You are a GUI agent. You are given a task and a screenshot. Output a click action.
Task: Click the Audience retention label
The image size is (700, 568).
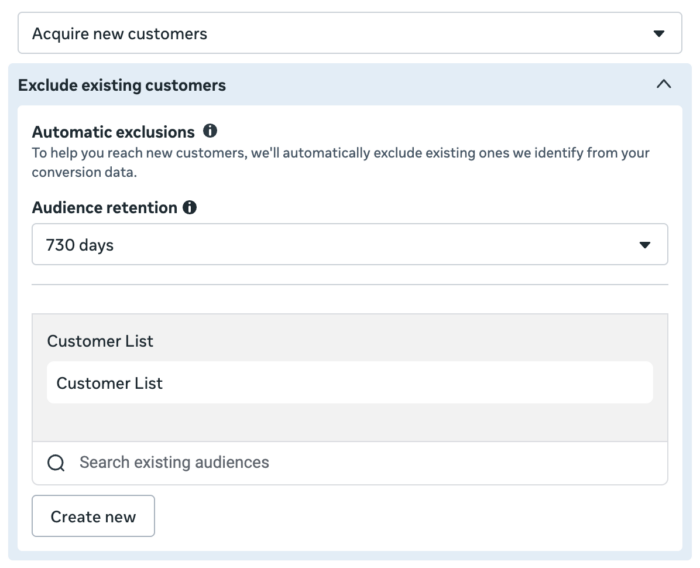click(104, 208)
